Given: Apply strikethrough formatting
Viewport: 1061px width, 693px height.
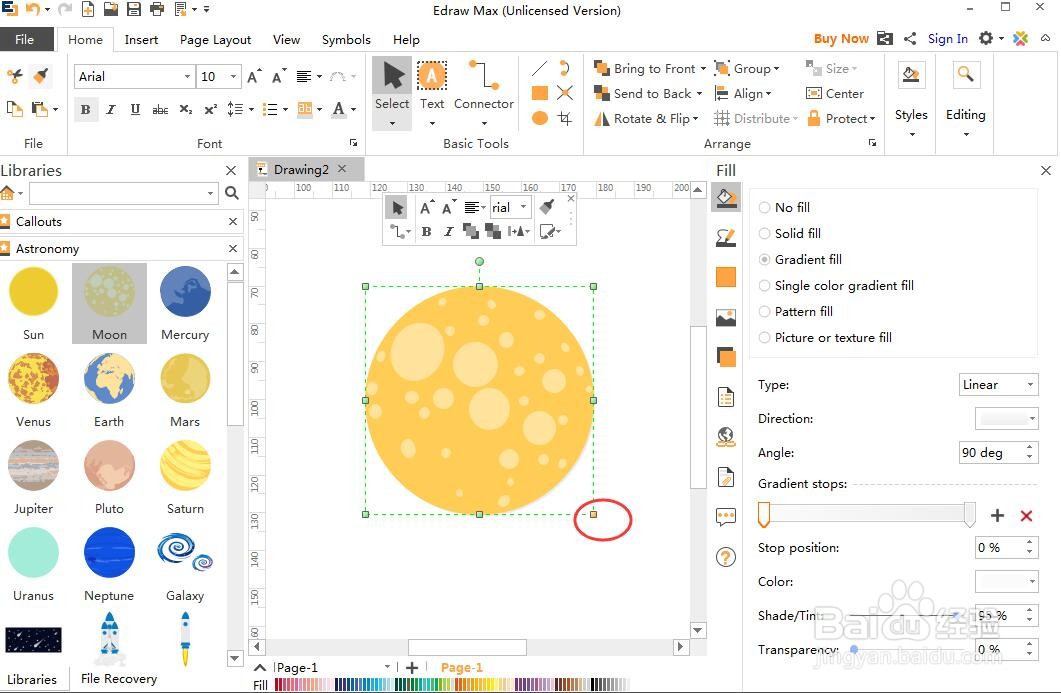Looking at the screenshot, I should [160, 109].
